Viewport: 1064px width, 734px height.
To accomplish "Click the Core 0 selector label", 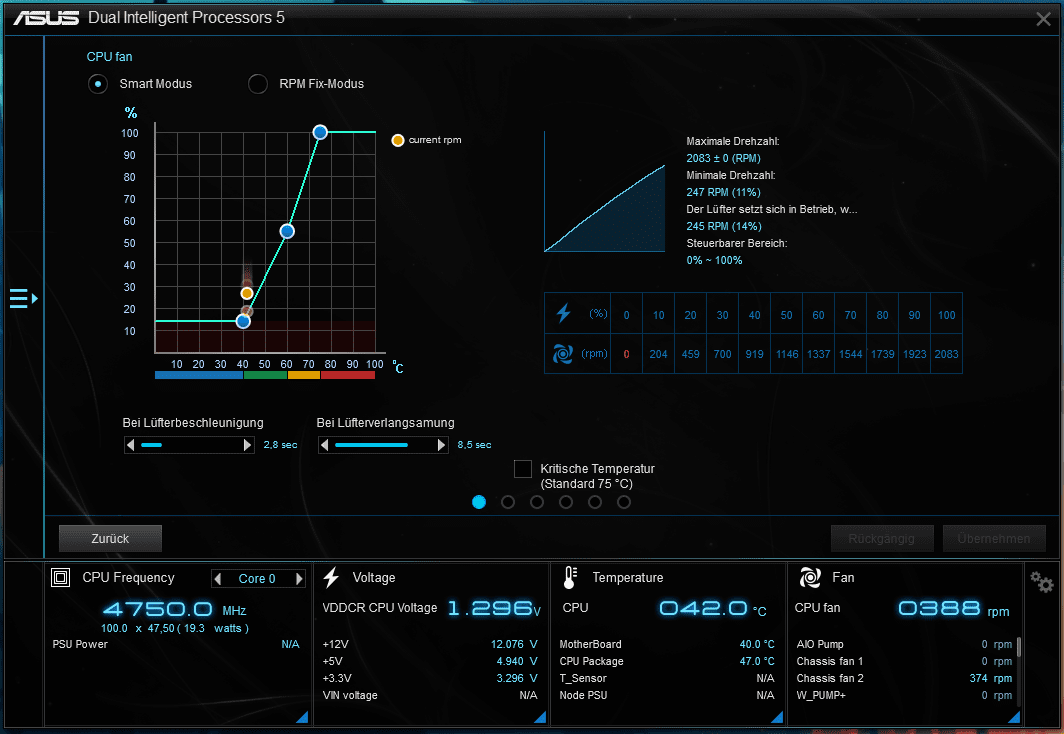I will 257,579.
